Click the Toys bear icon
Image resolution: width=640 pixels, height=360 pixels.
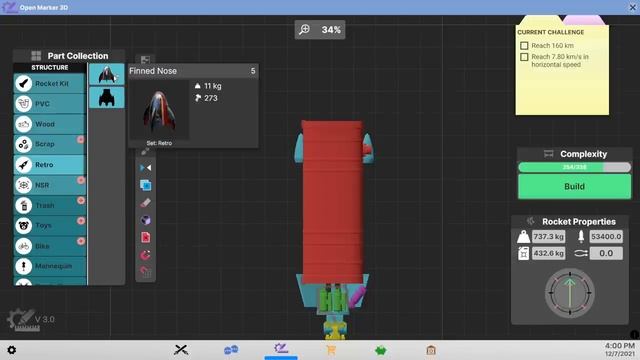[24, 225]
